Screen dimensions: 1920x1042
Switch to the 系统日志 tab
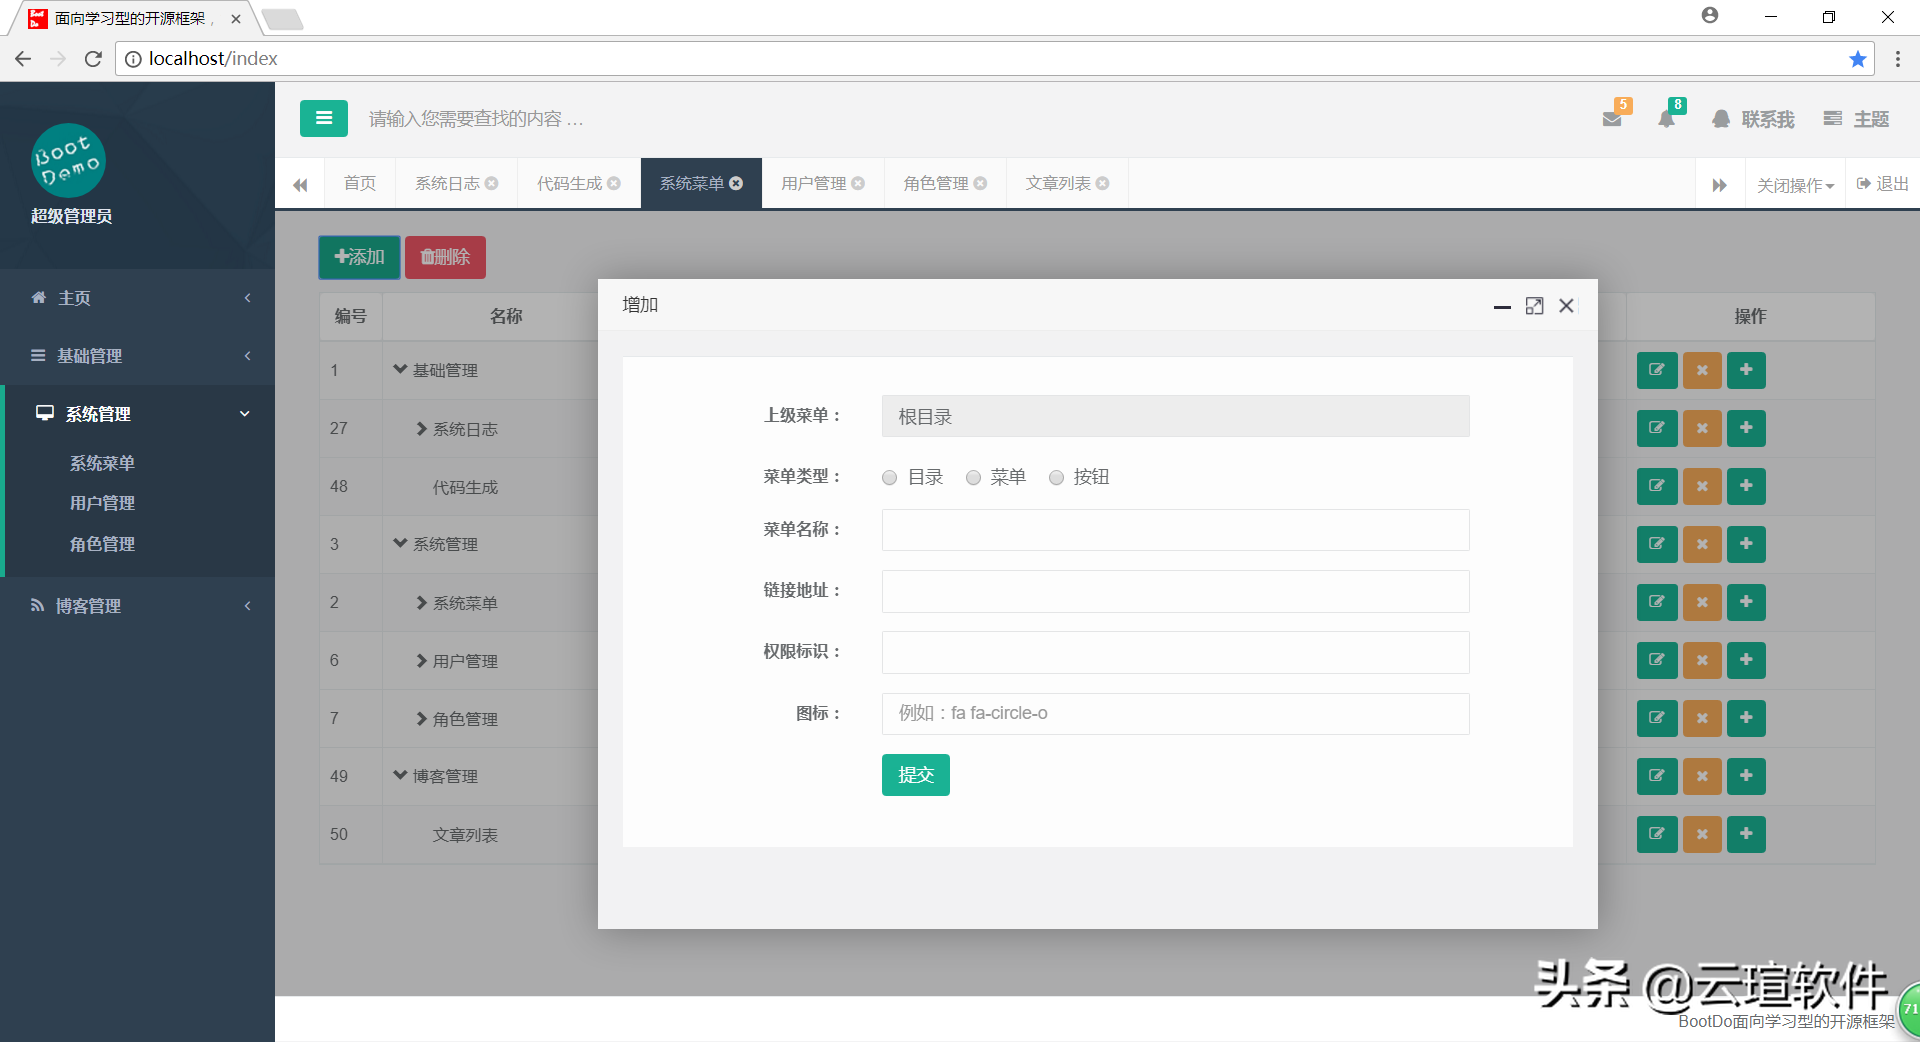(x=447, y=183)
